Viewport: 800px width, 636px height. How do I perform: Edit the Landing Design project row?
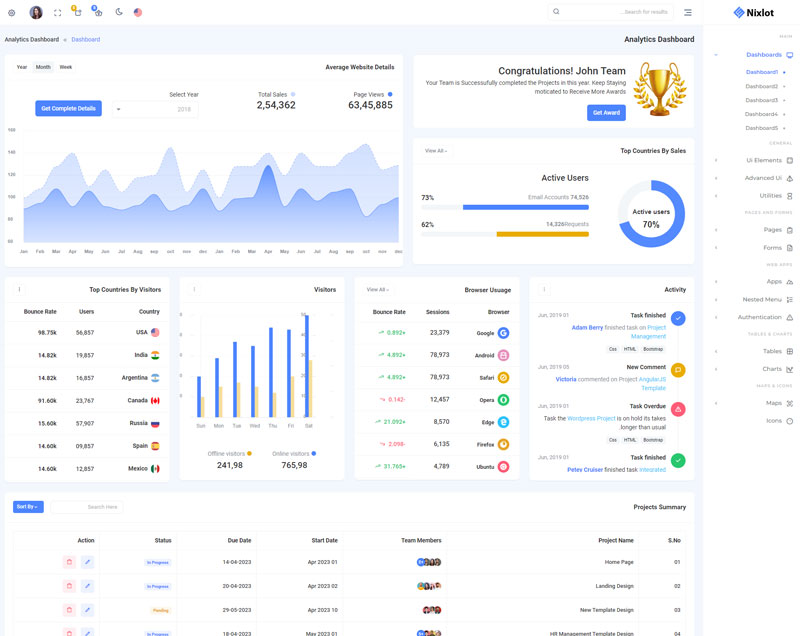tap(87, 586)
